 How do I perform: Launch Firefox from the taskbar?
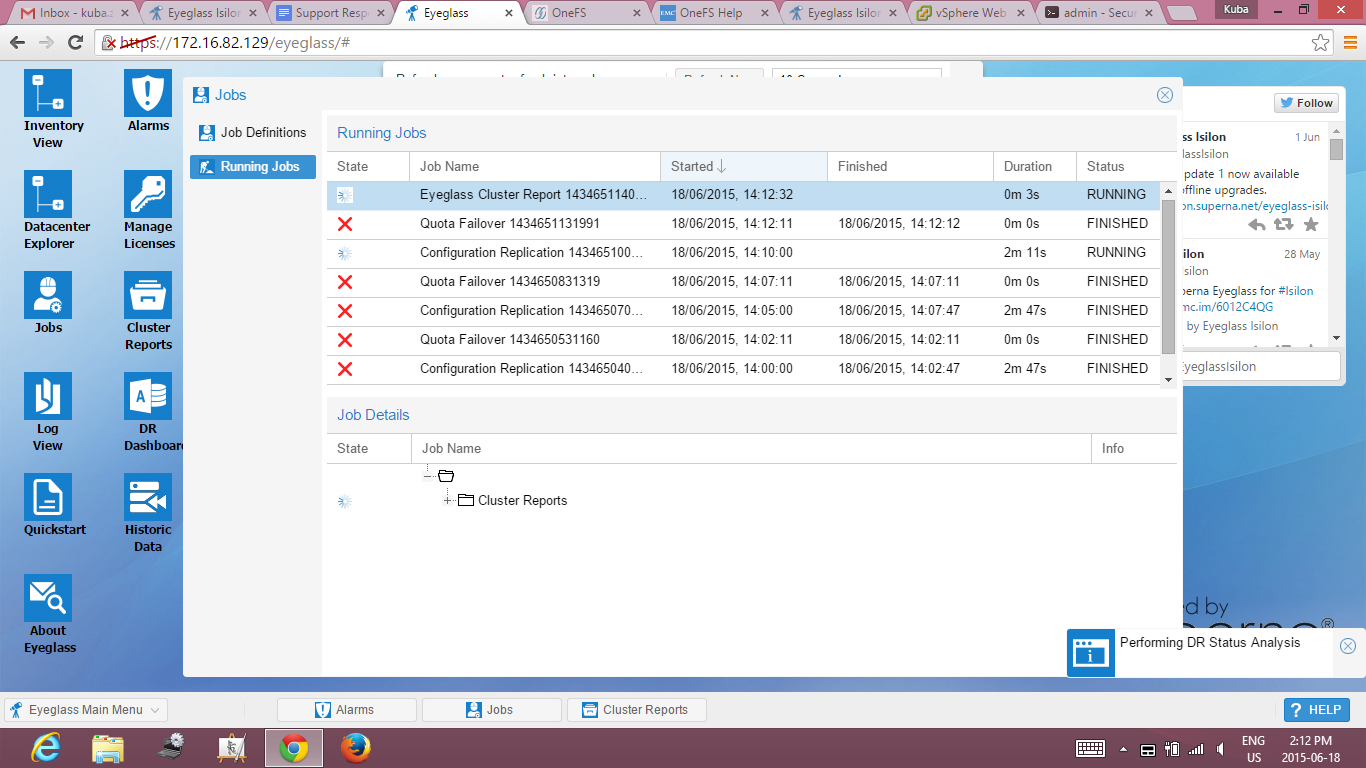click(x=355, y=747)
